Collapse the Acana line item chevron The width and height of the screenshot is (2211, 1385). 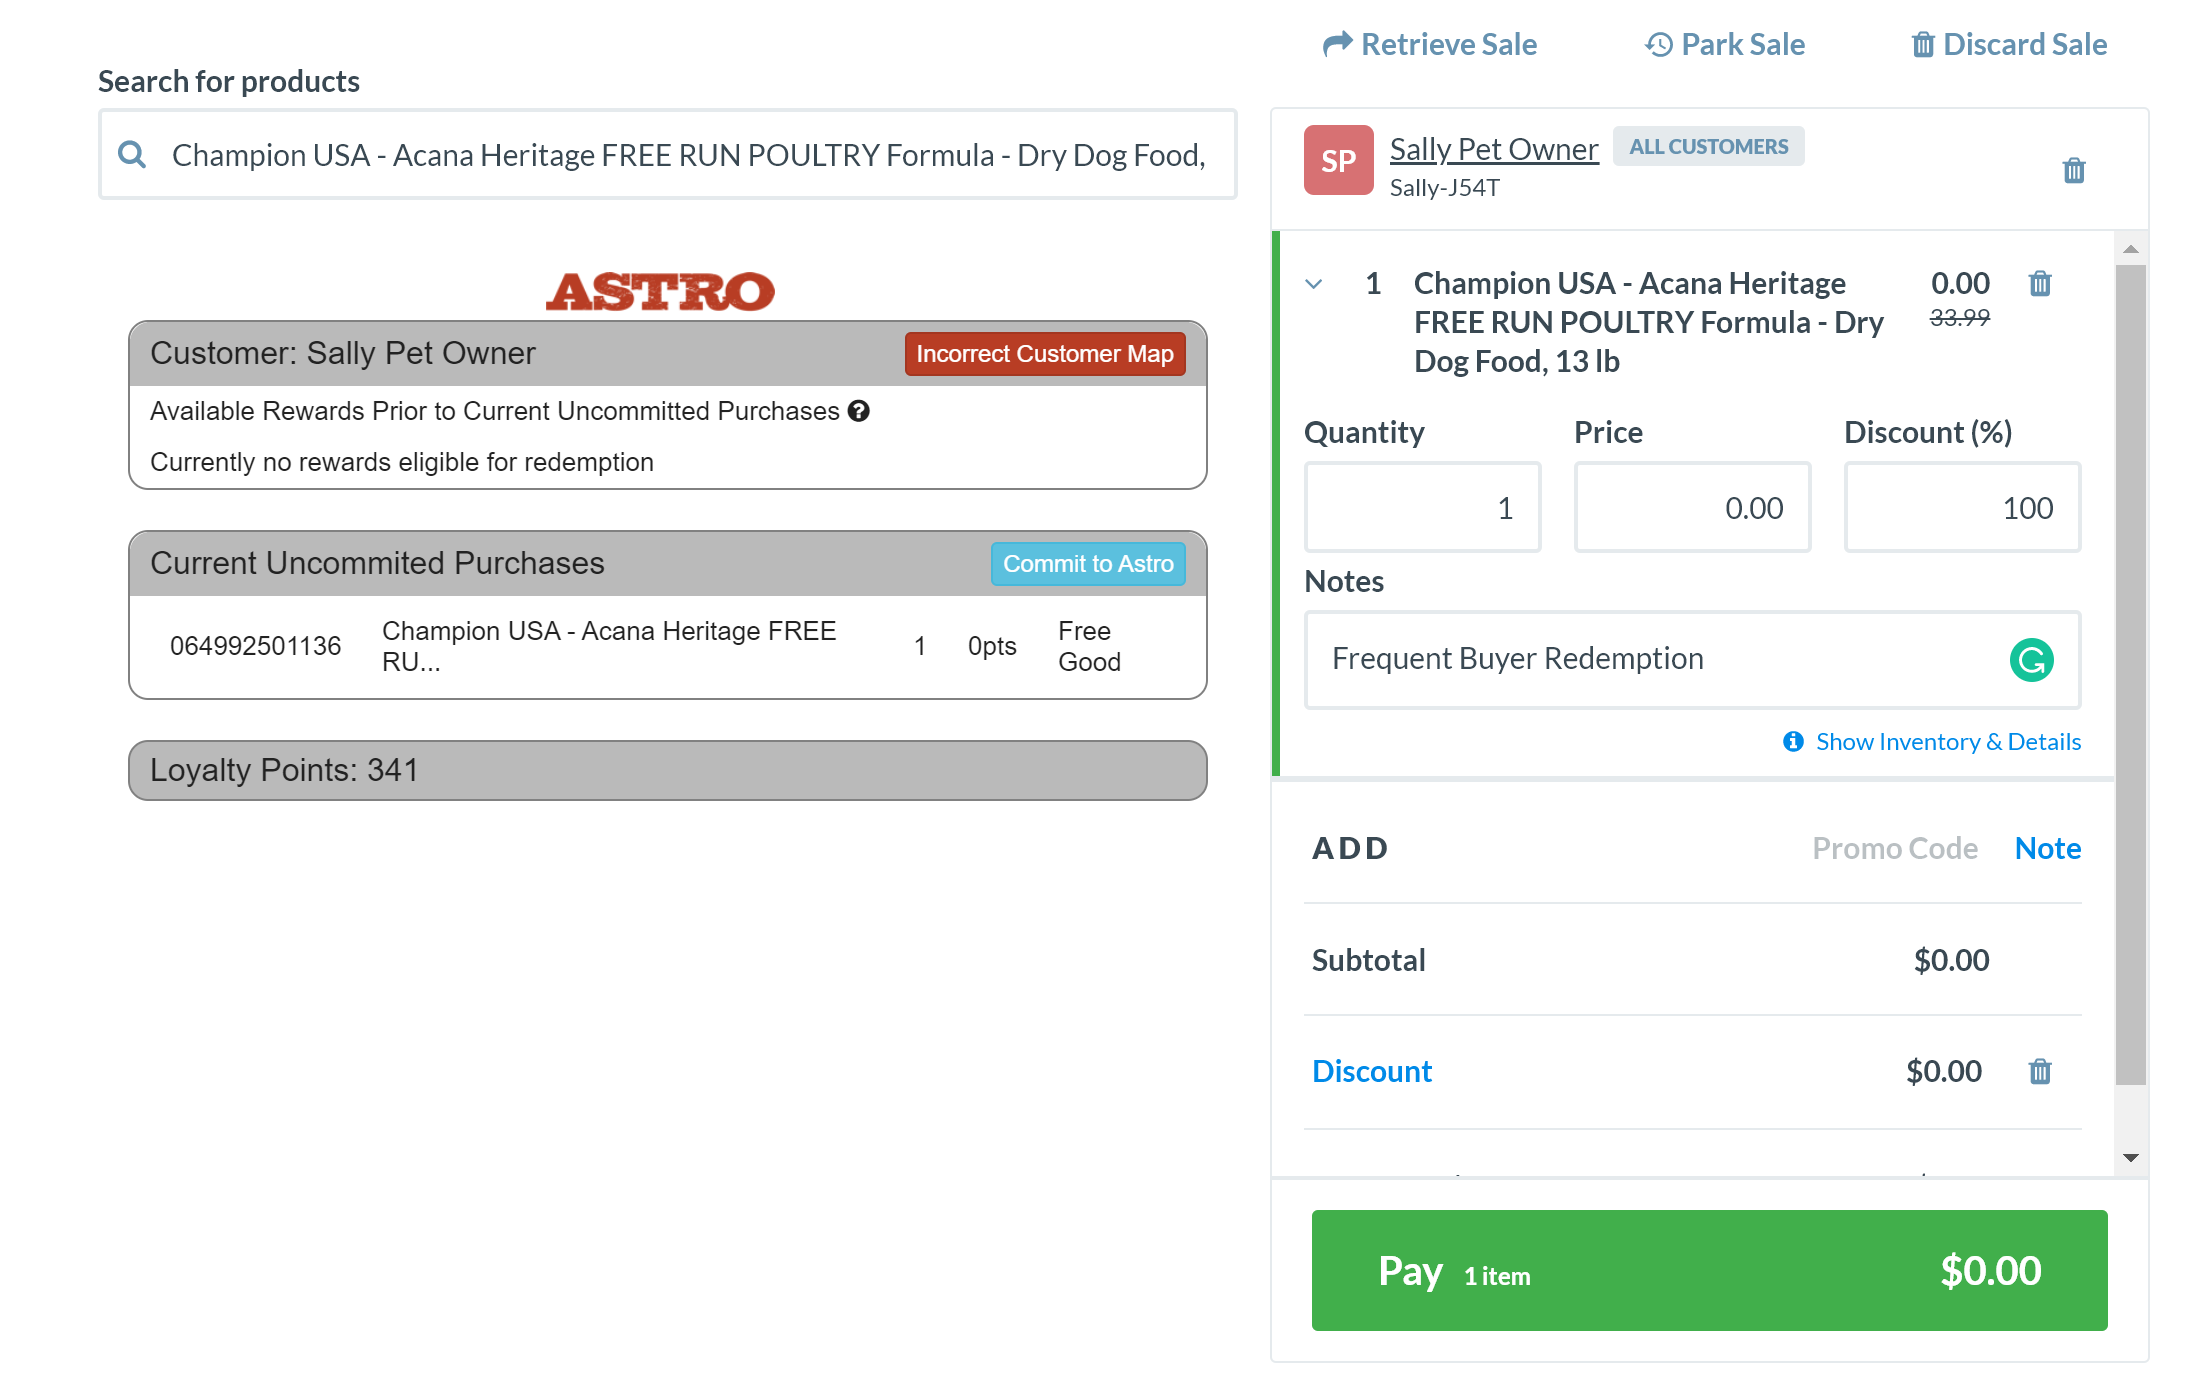click(x=1314, y=284)
